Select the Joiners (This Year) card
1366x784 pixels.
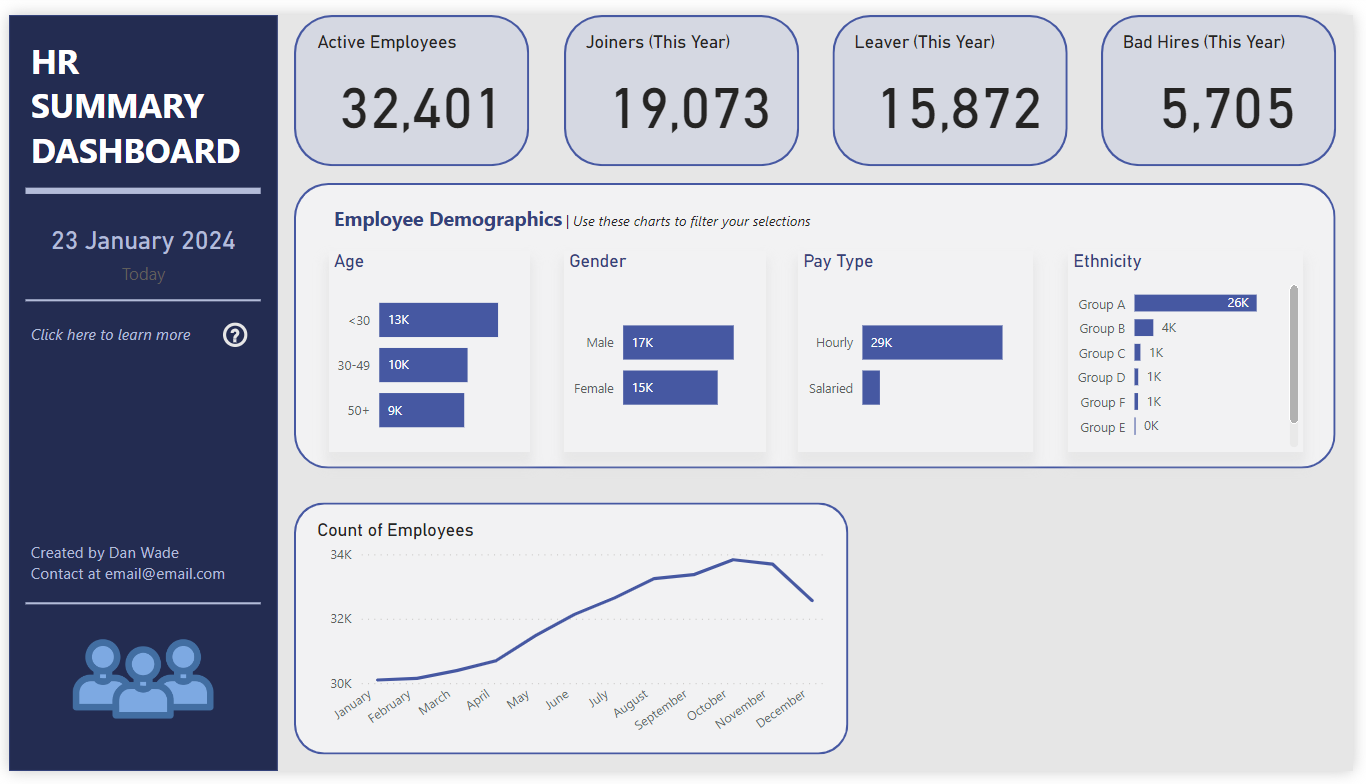pyautogui.click(x=681, y=91)
